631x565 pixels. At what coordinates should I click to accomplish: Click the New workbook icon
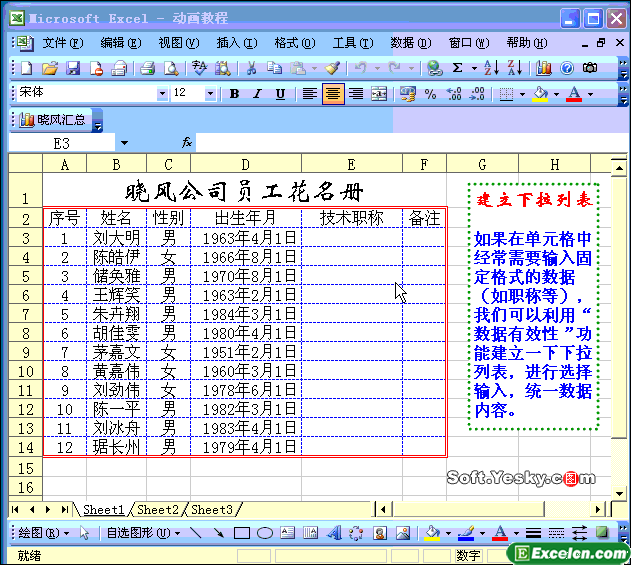tap(27, 68)
